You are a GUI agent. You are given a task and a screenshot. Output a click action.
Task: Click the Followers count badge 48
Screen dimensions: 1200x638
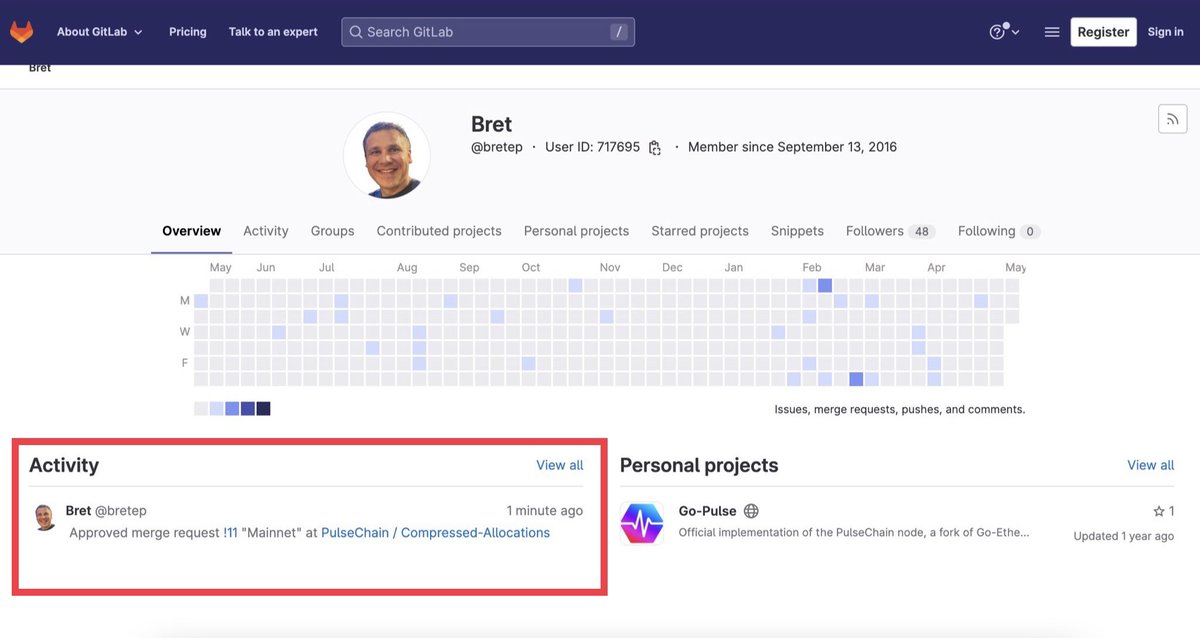pyautogui.click(x=921, y=232)
